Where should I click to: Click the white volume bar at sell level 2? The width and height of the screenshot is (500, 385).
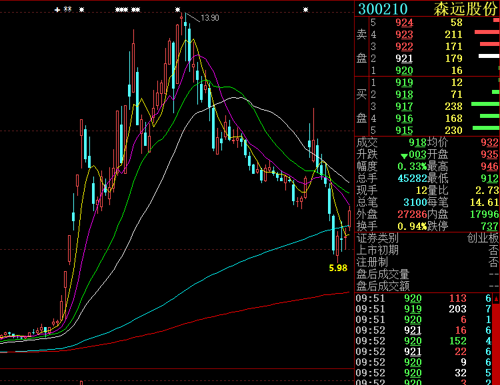[489, 56]
